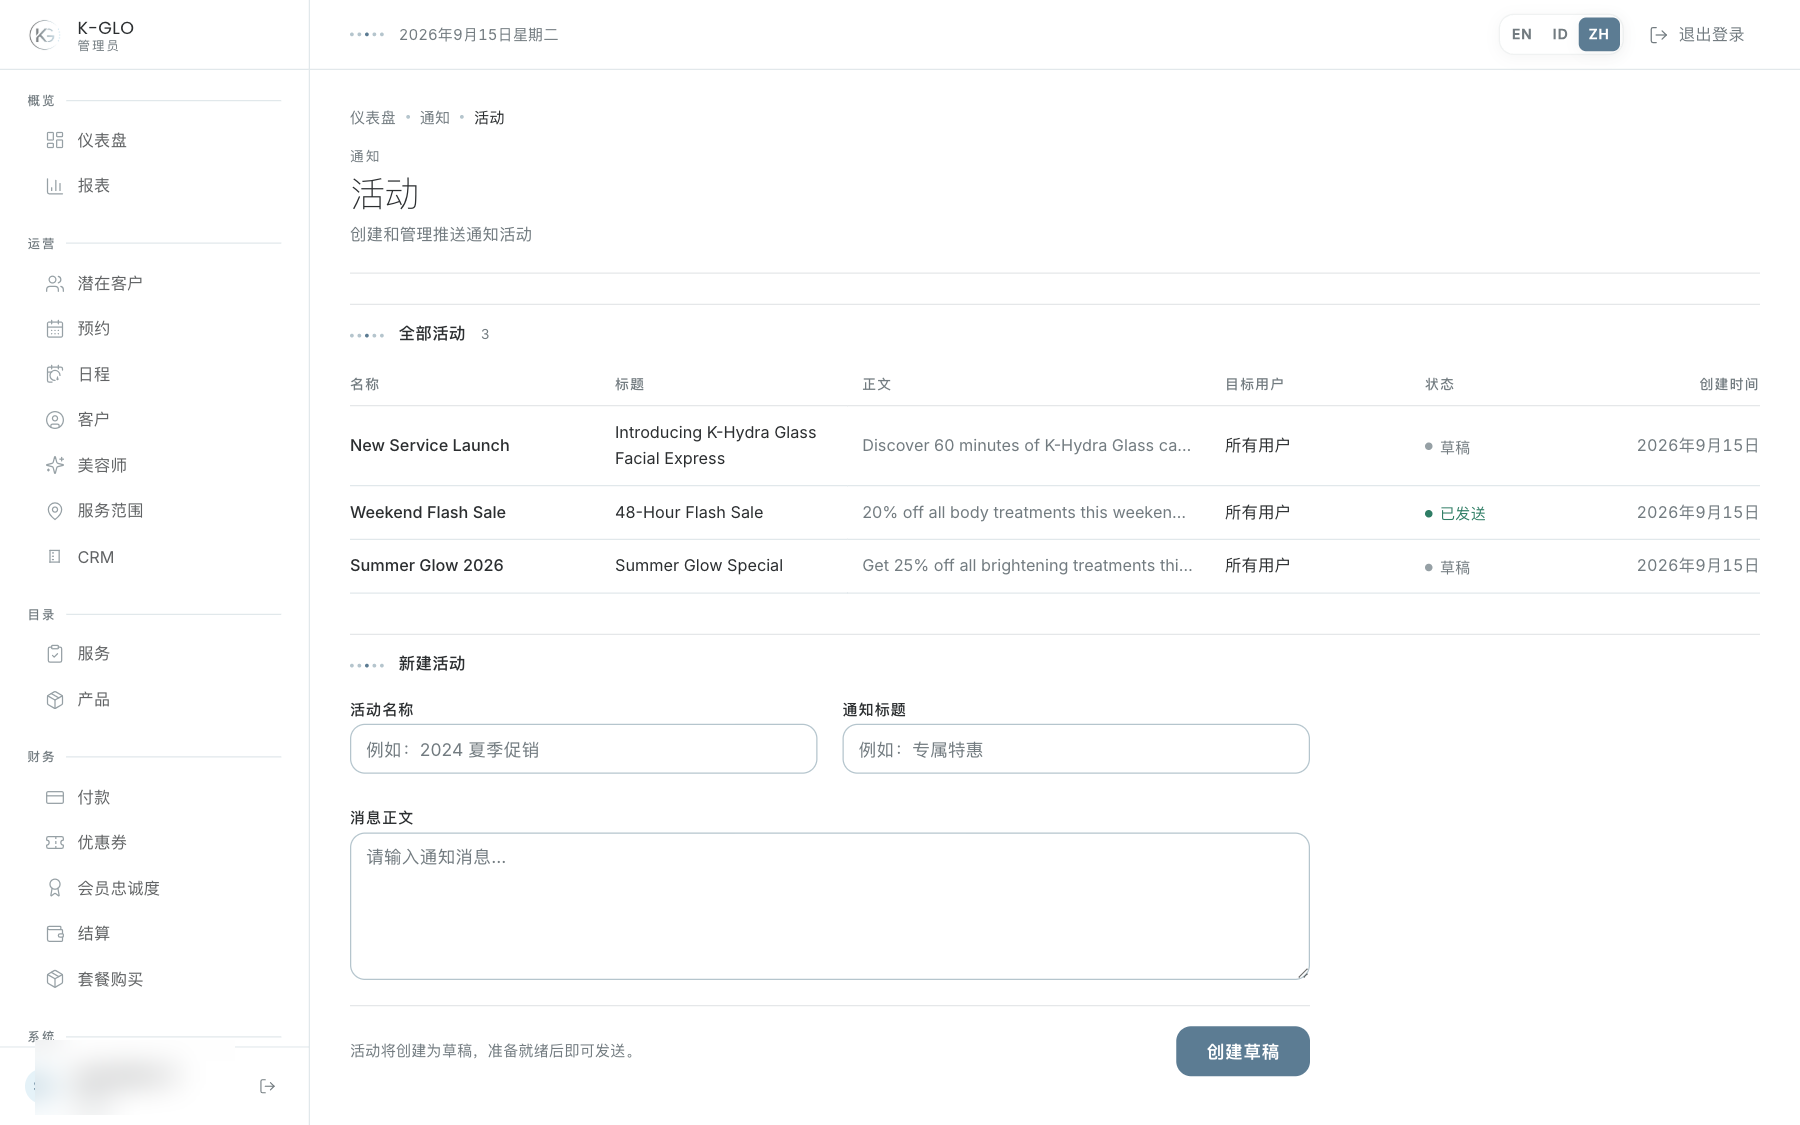Screen dimensions: 1800x1125
Task: Click the 美容师 sparkle icon
Action: 55,465
